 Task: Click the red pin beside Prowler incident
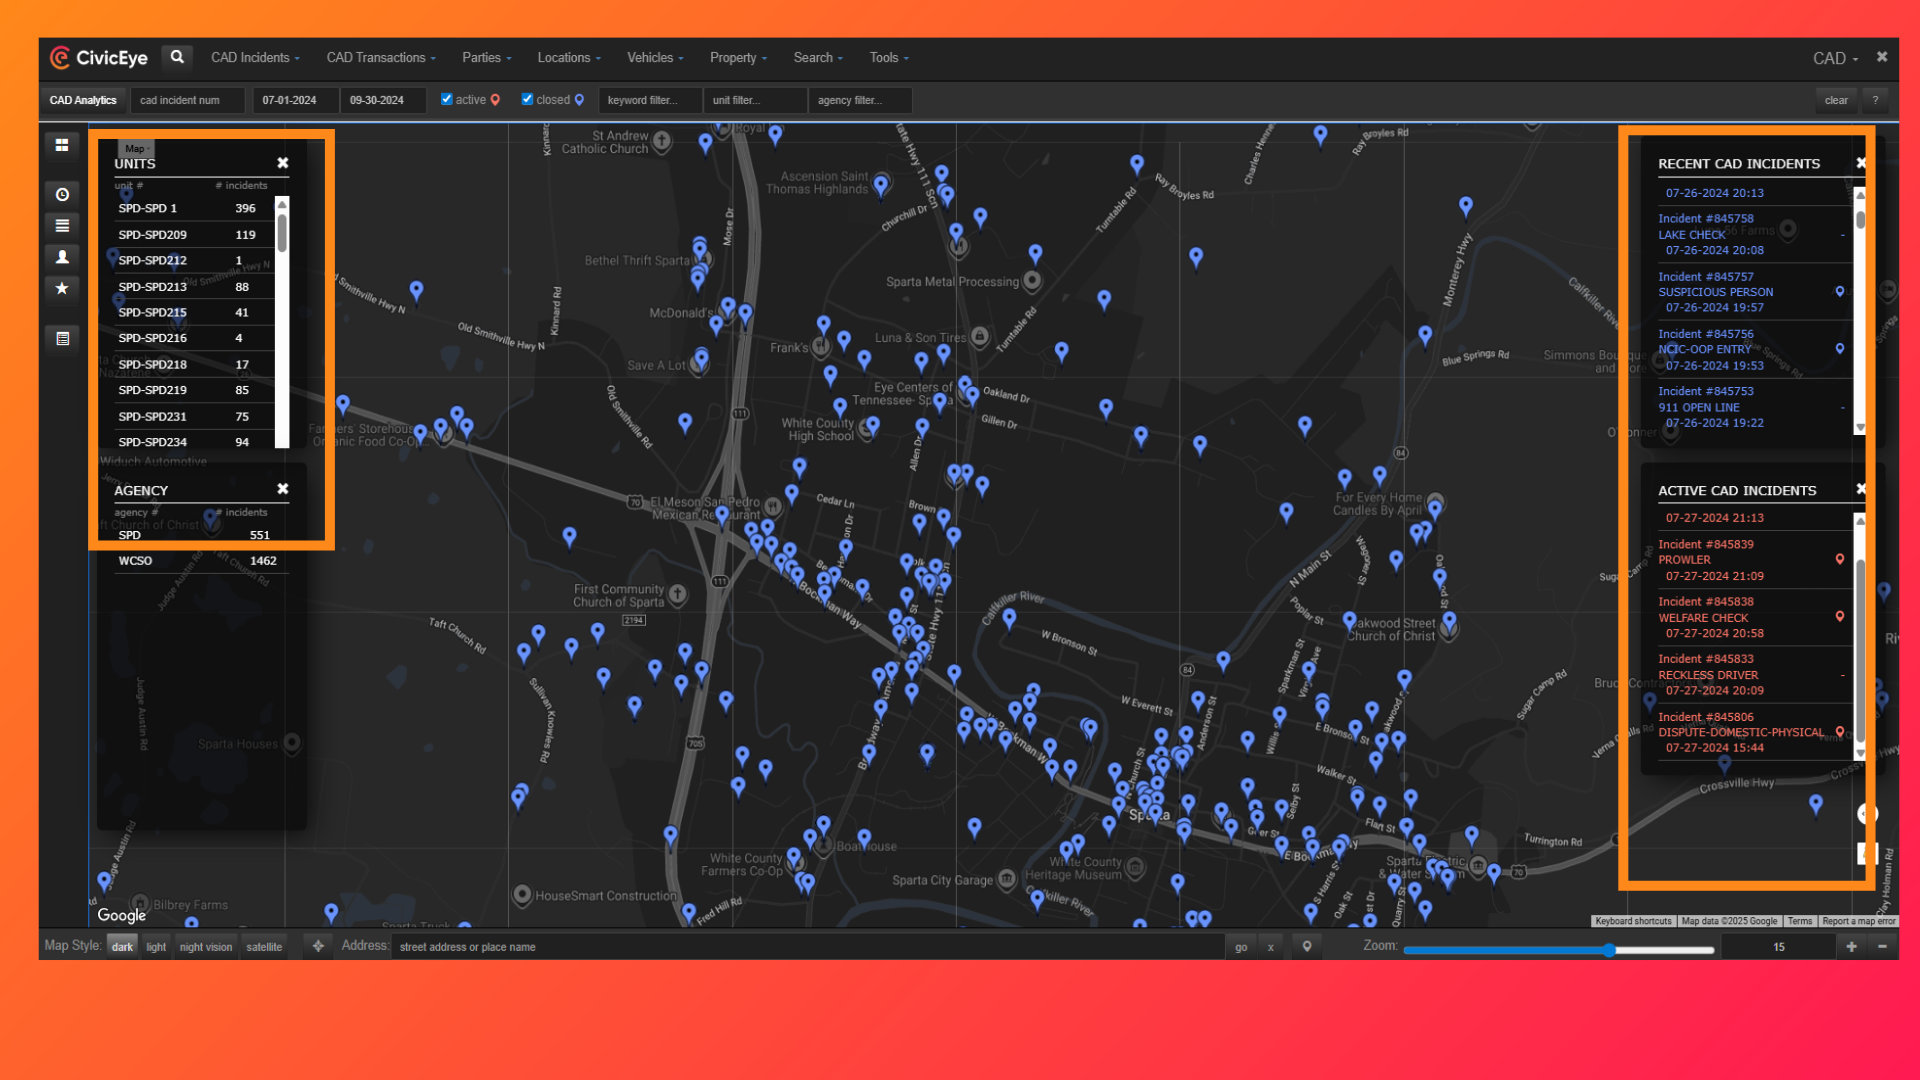(x=1839, y=559)
